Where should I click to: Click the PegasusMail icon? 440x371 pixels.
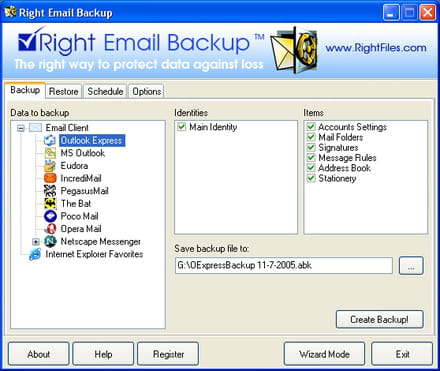point(50,191)
